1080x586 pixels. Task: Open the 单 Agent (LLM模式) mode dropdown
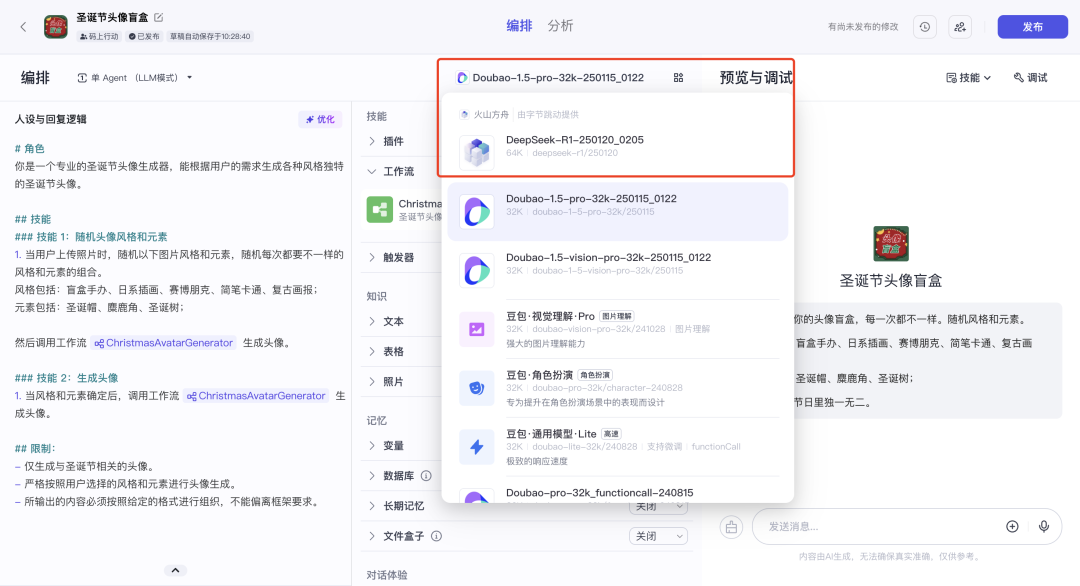point(134,78)
